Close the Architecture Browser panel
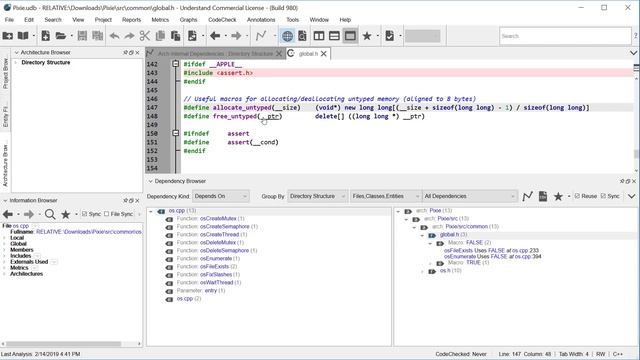Screen dimensions: 640x360 point(138,53)
